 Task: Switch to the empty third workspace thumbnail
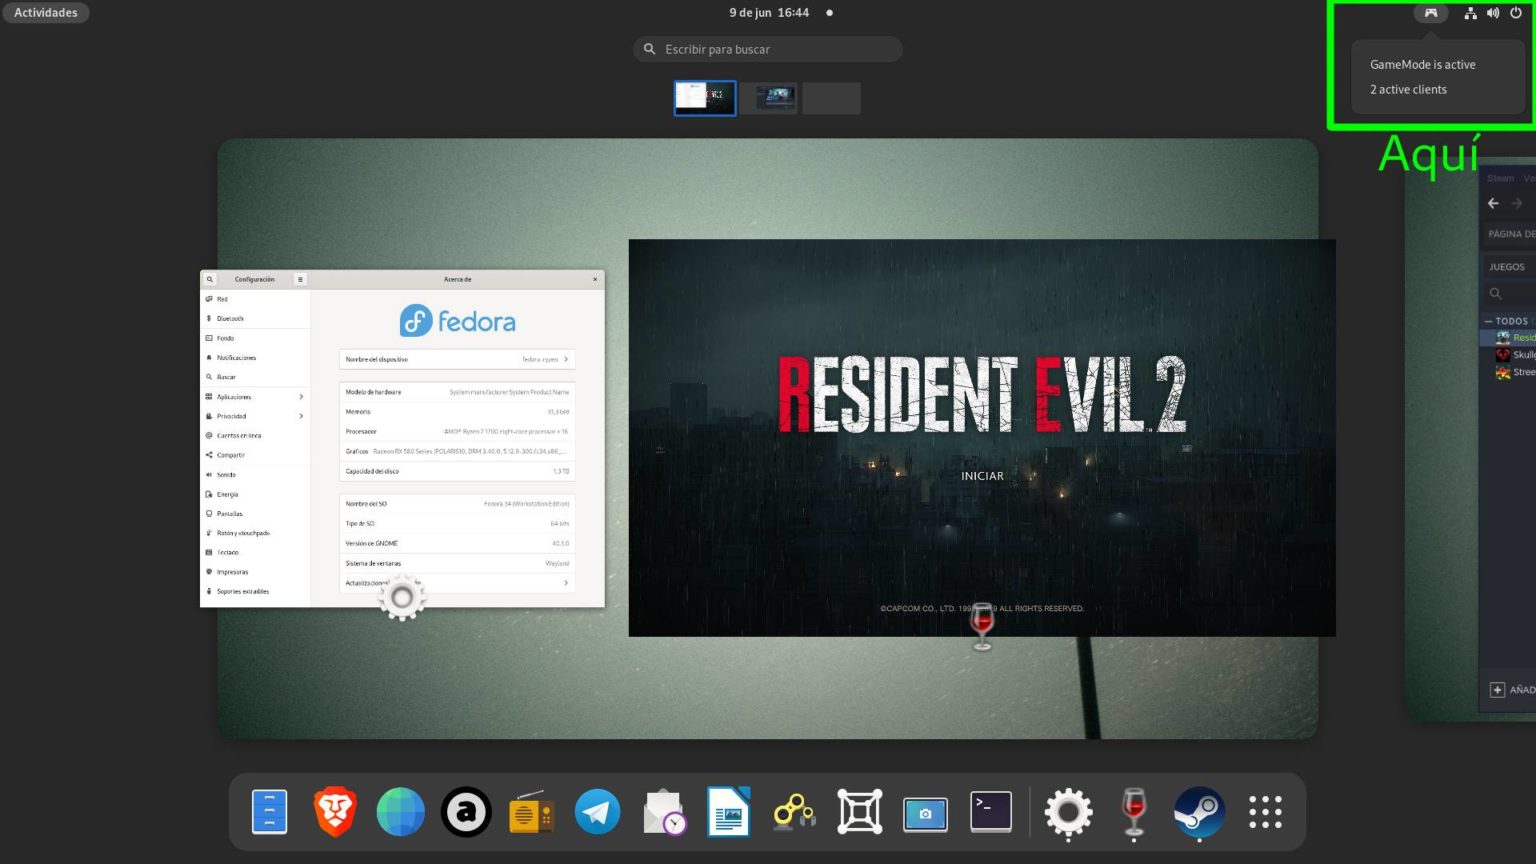831,98
